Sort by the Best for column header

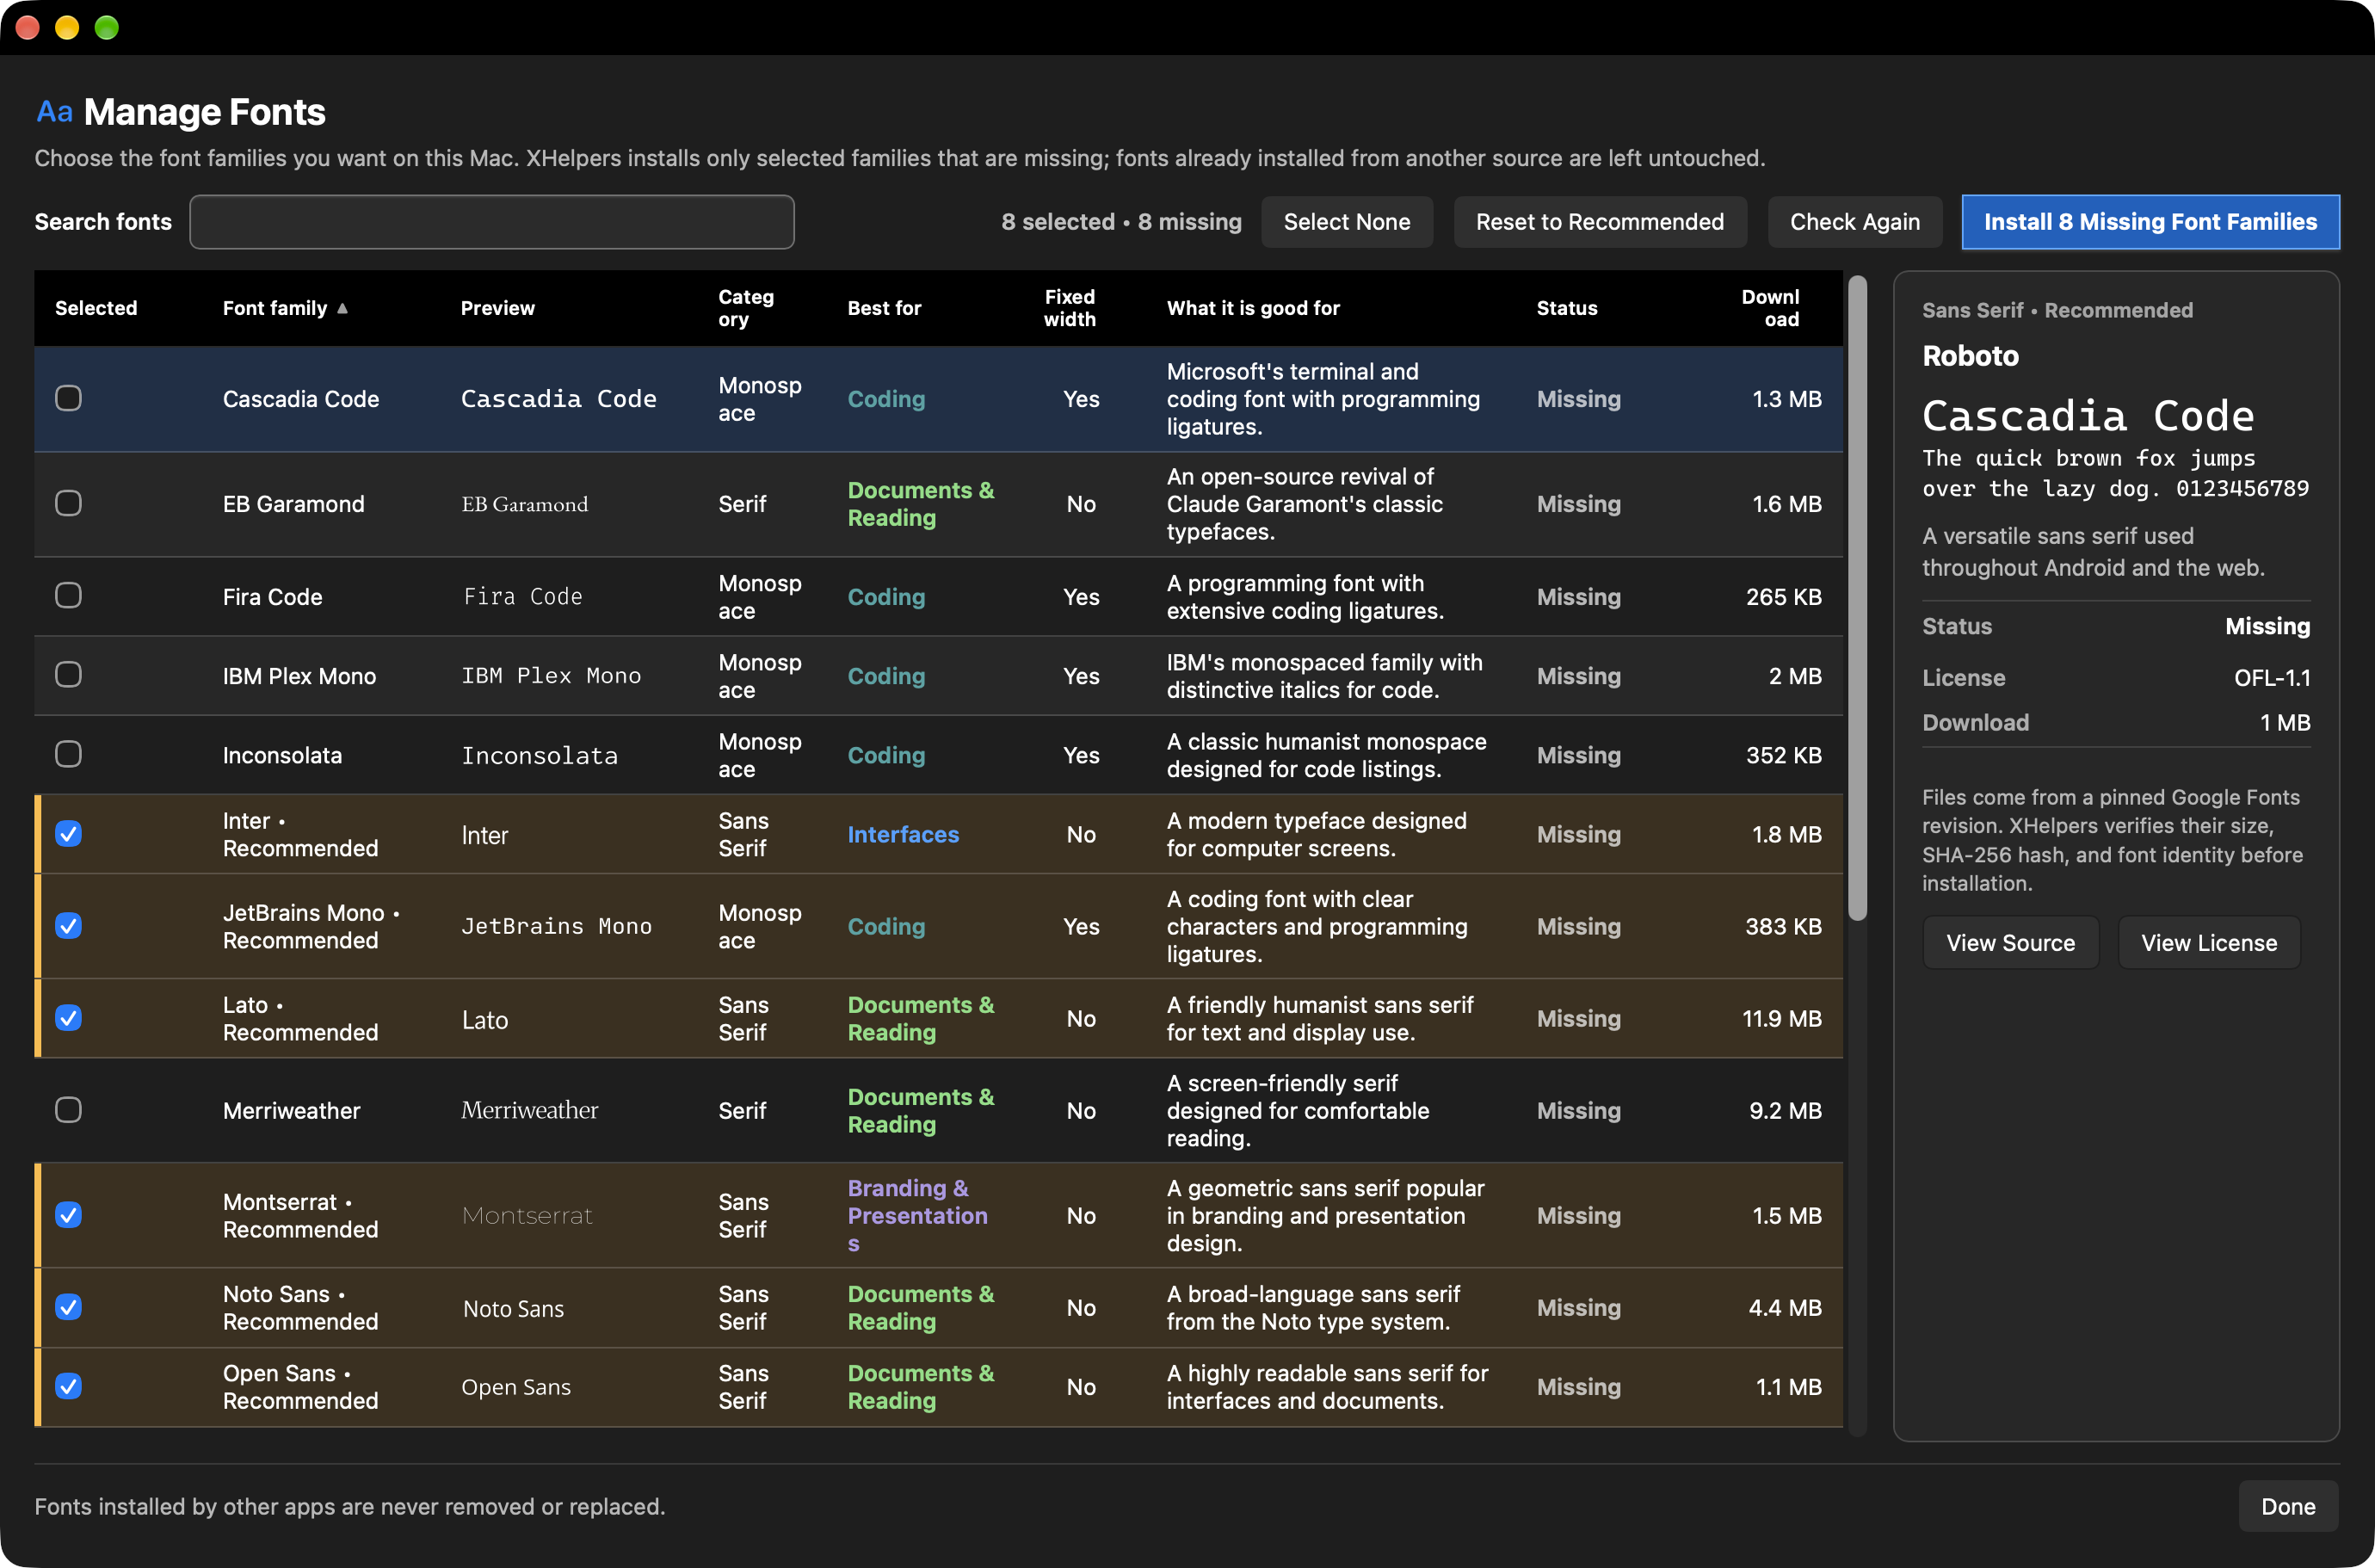tap(884, 308)
